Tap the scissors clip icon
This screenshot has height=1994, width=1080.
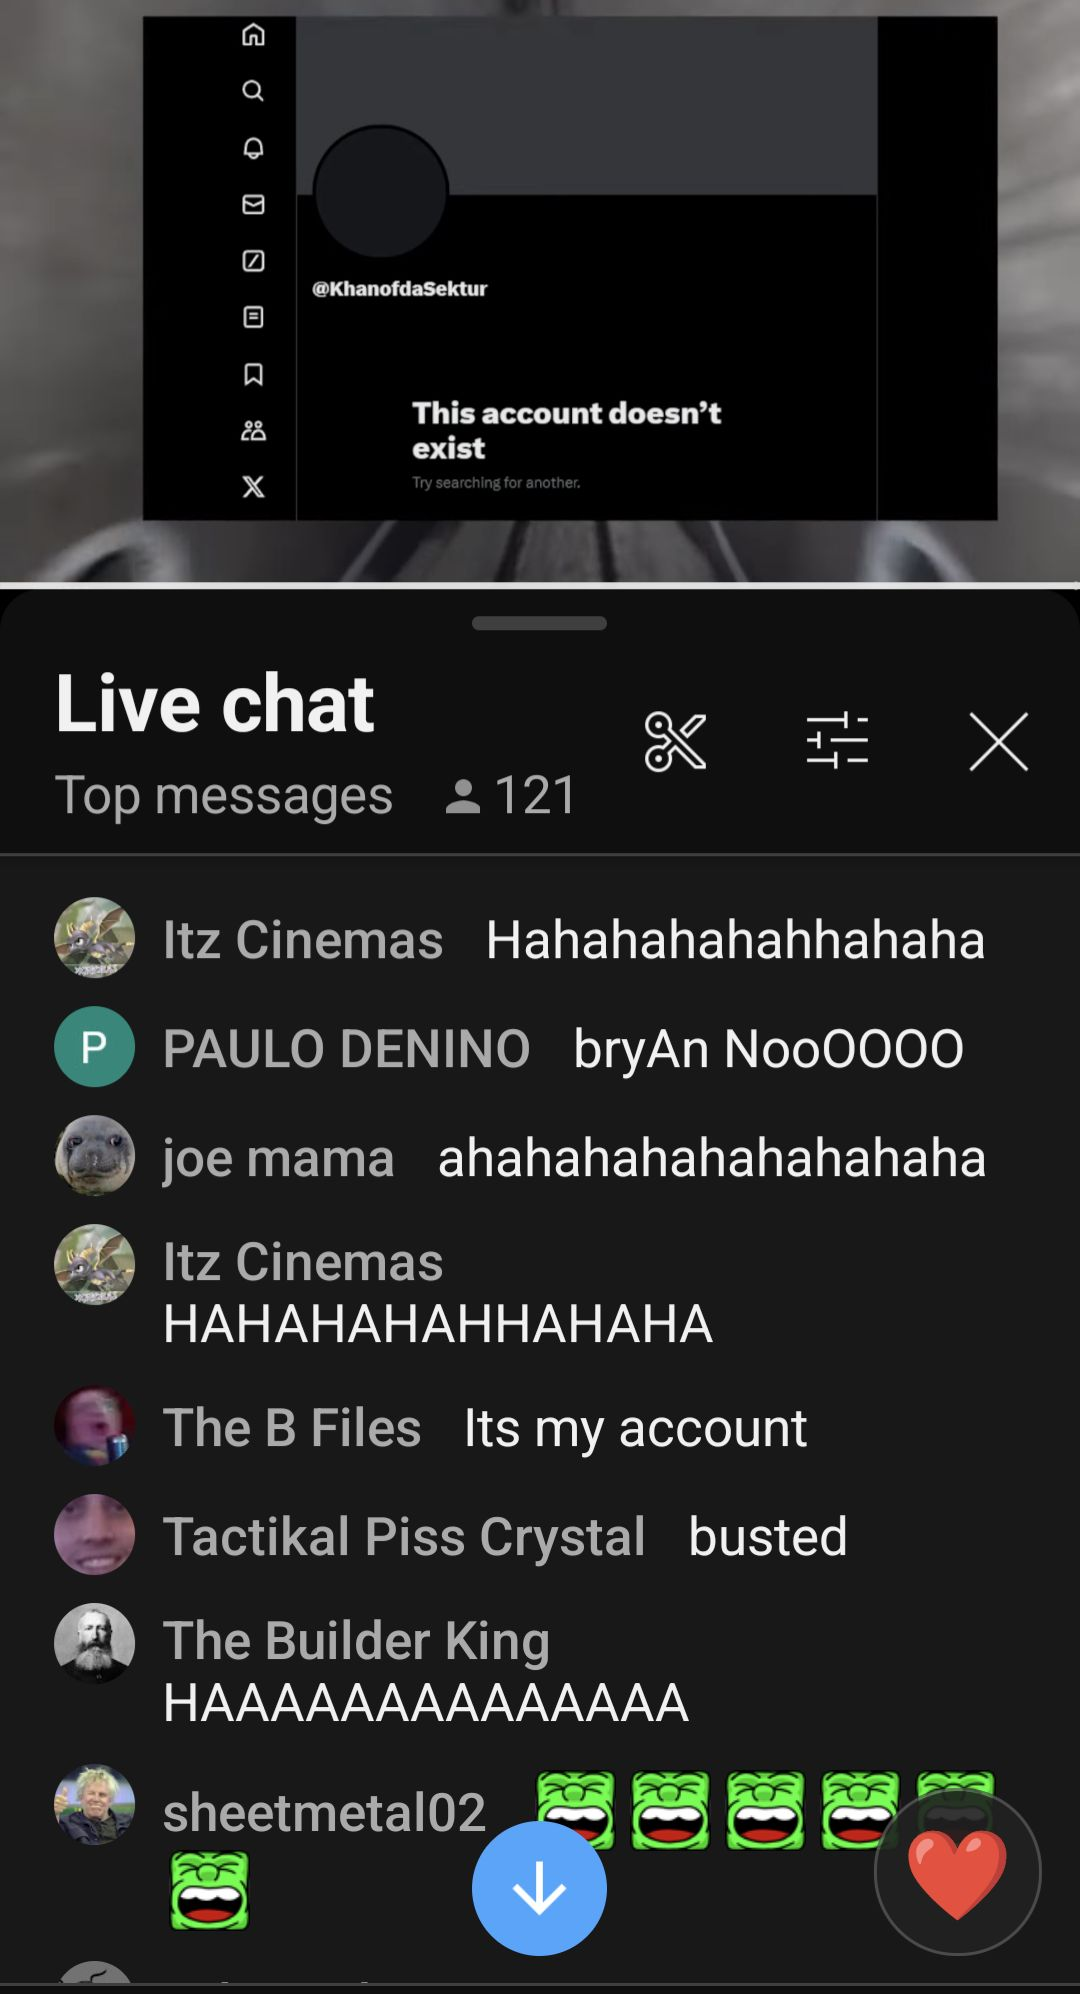(675, 741)
